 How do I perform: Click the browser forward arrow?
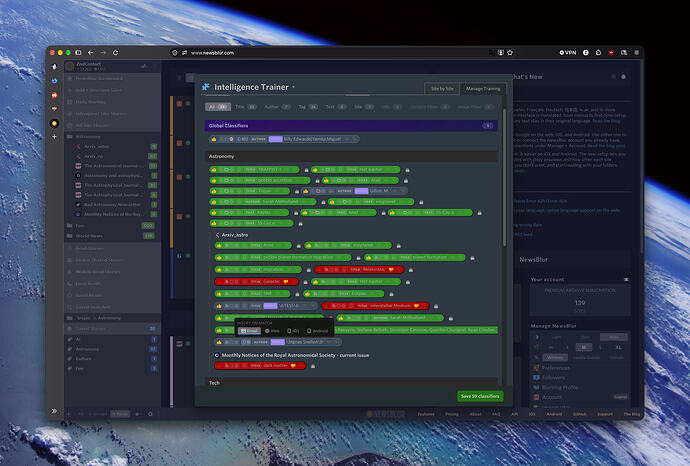point(103,52)
